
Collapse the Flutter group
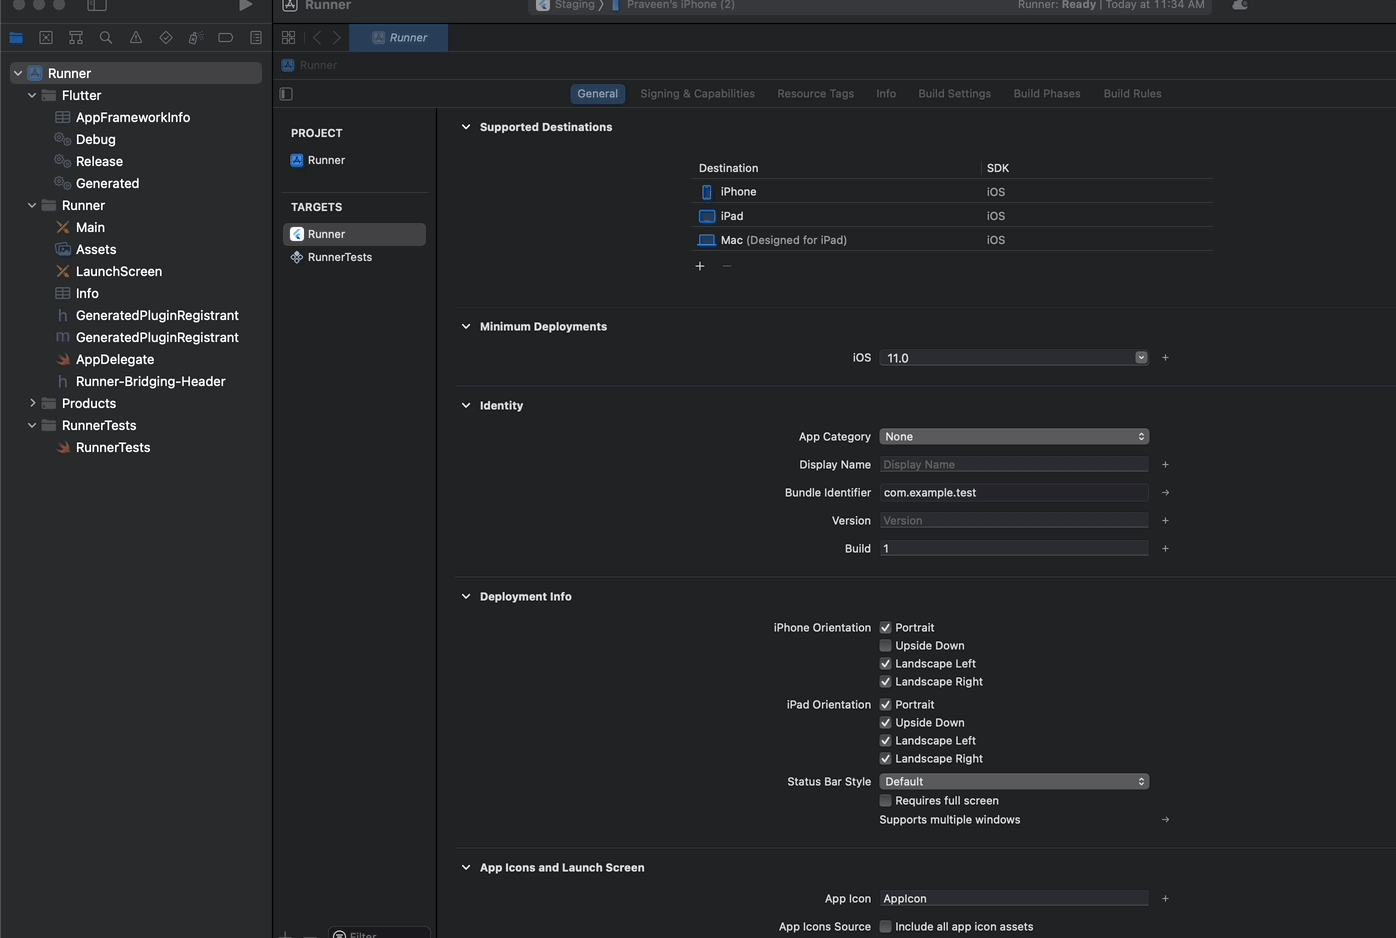pyautogui.click(x=33, y=95)
